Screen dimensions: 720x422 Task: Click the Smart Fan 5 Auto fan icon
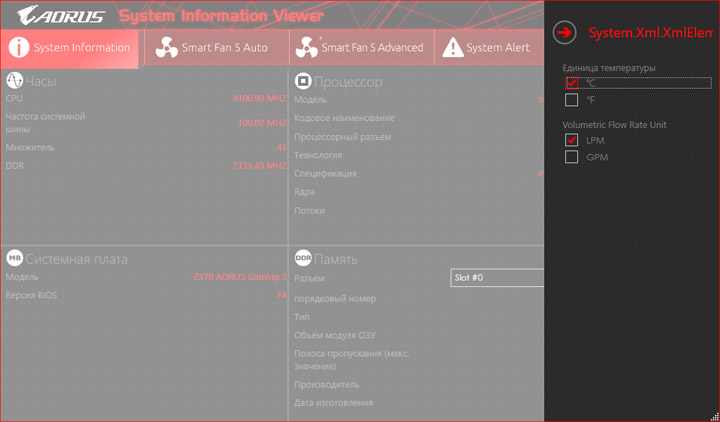(x=166, y=47)
